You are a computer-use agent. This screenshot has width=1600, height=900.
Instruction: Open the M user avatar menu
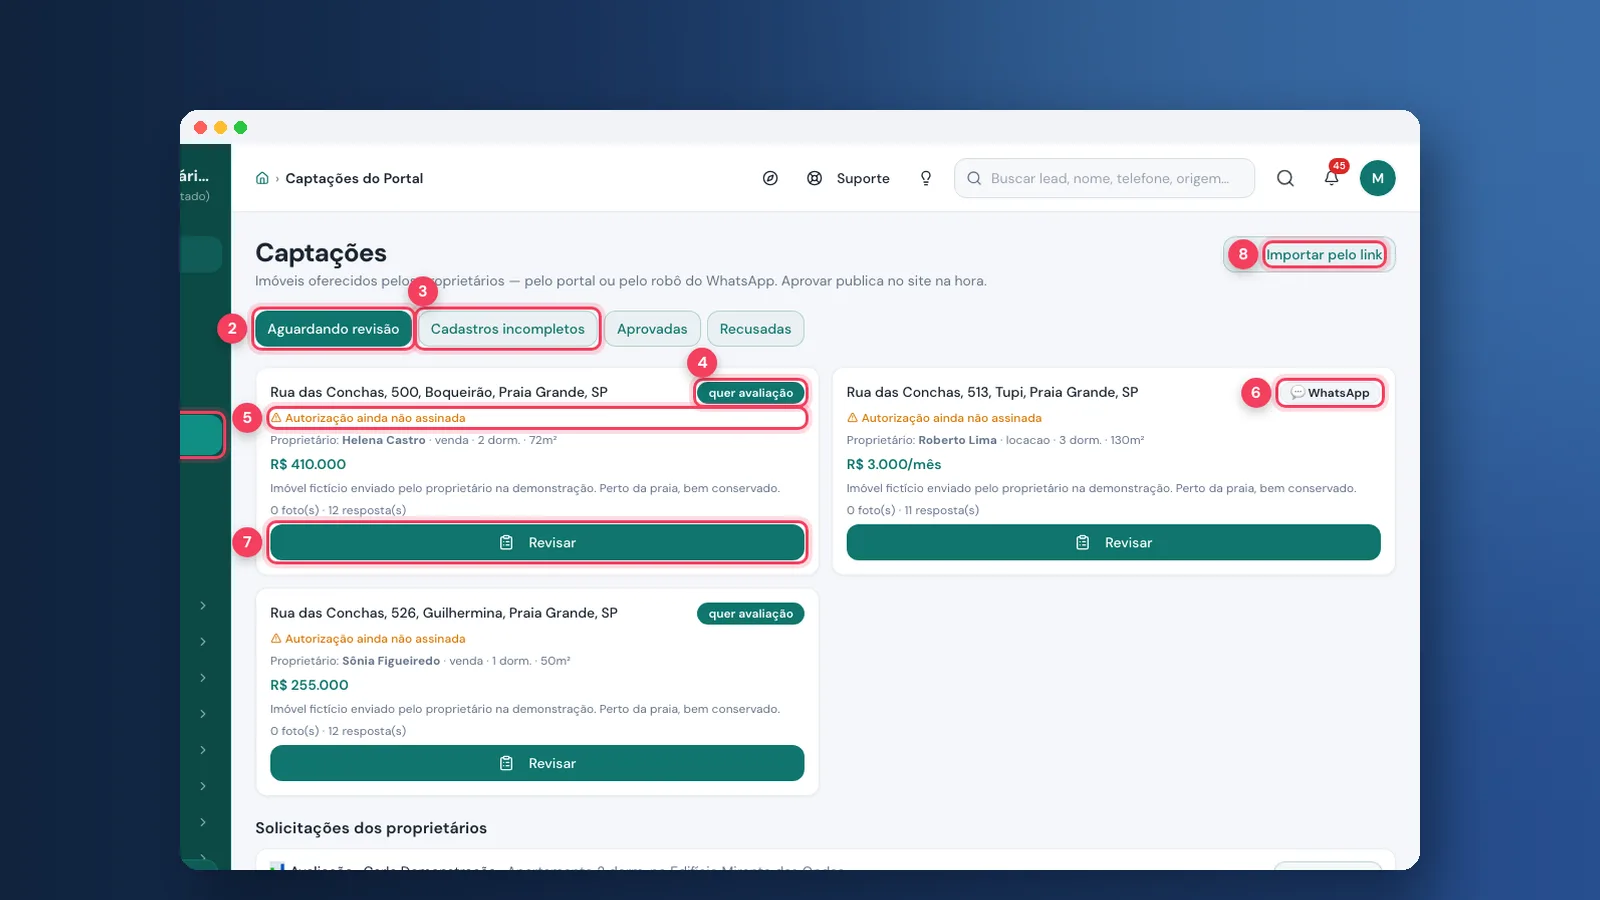(1377, 178)
